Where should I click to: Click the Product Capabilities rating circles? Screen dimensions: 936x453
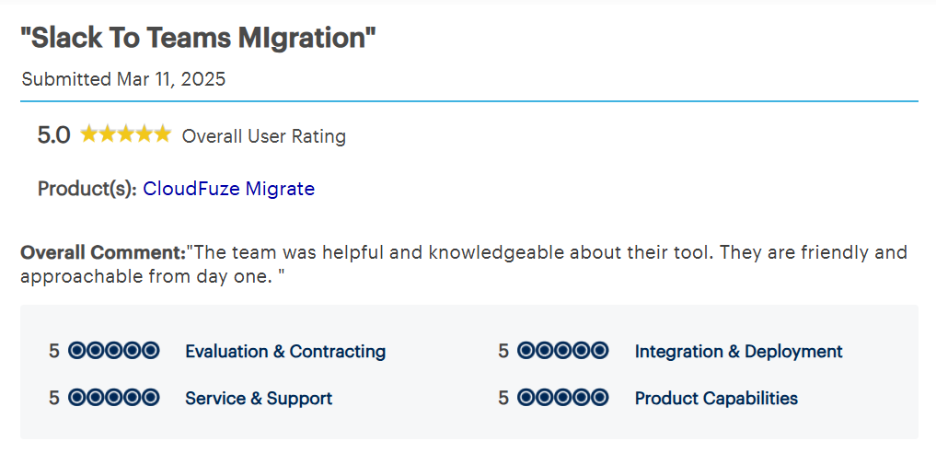coord(564,398)
